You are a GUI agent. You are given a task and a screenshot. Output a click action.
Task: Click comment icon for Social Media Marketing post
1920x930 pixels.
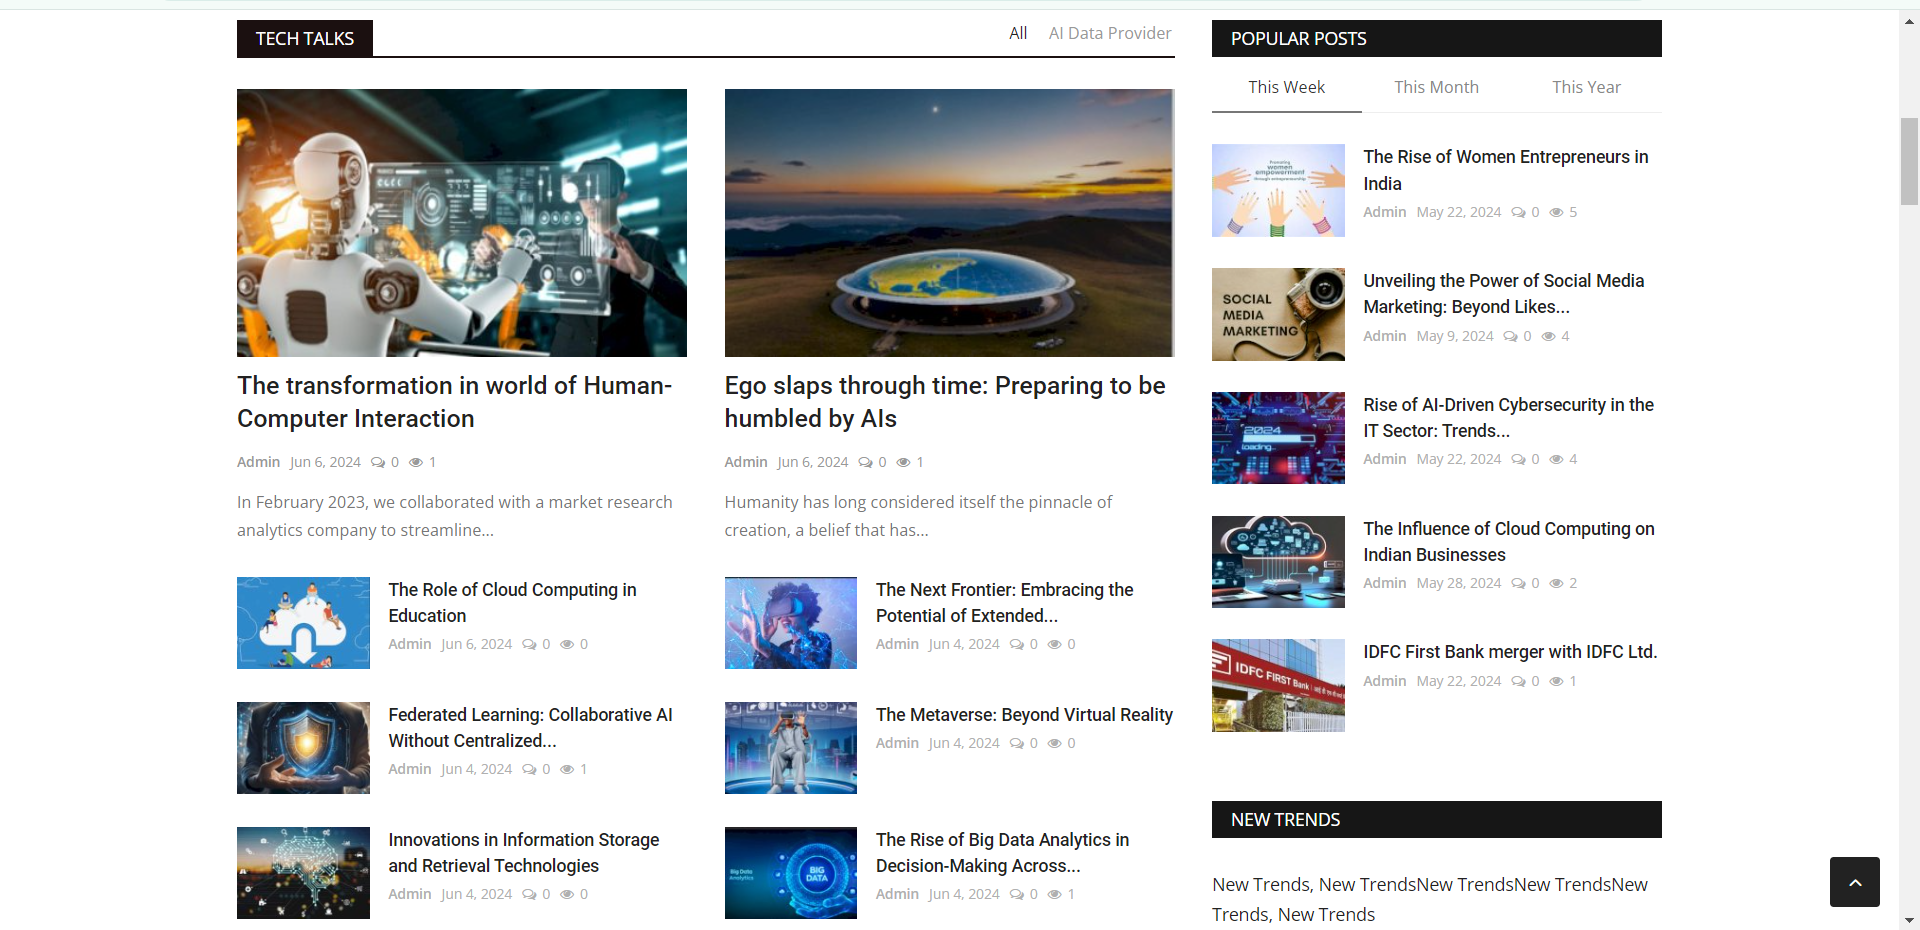[x=1511, y=336]
